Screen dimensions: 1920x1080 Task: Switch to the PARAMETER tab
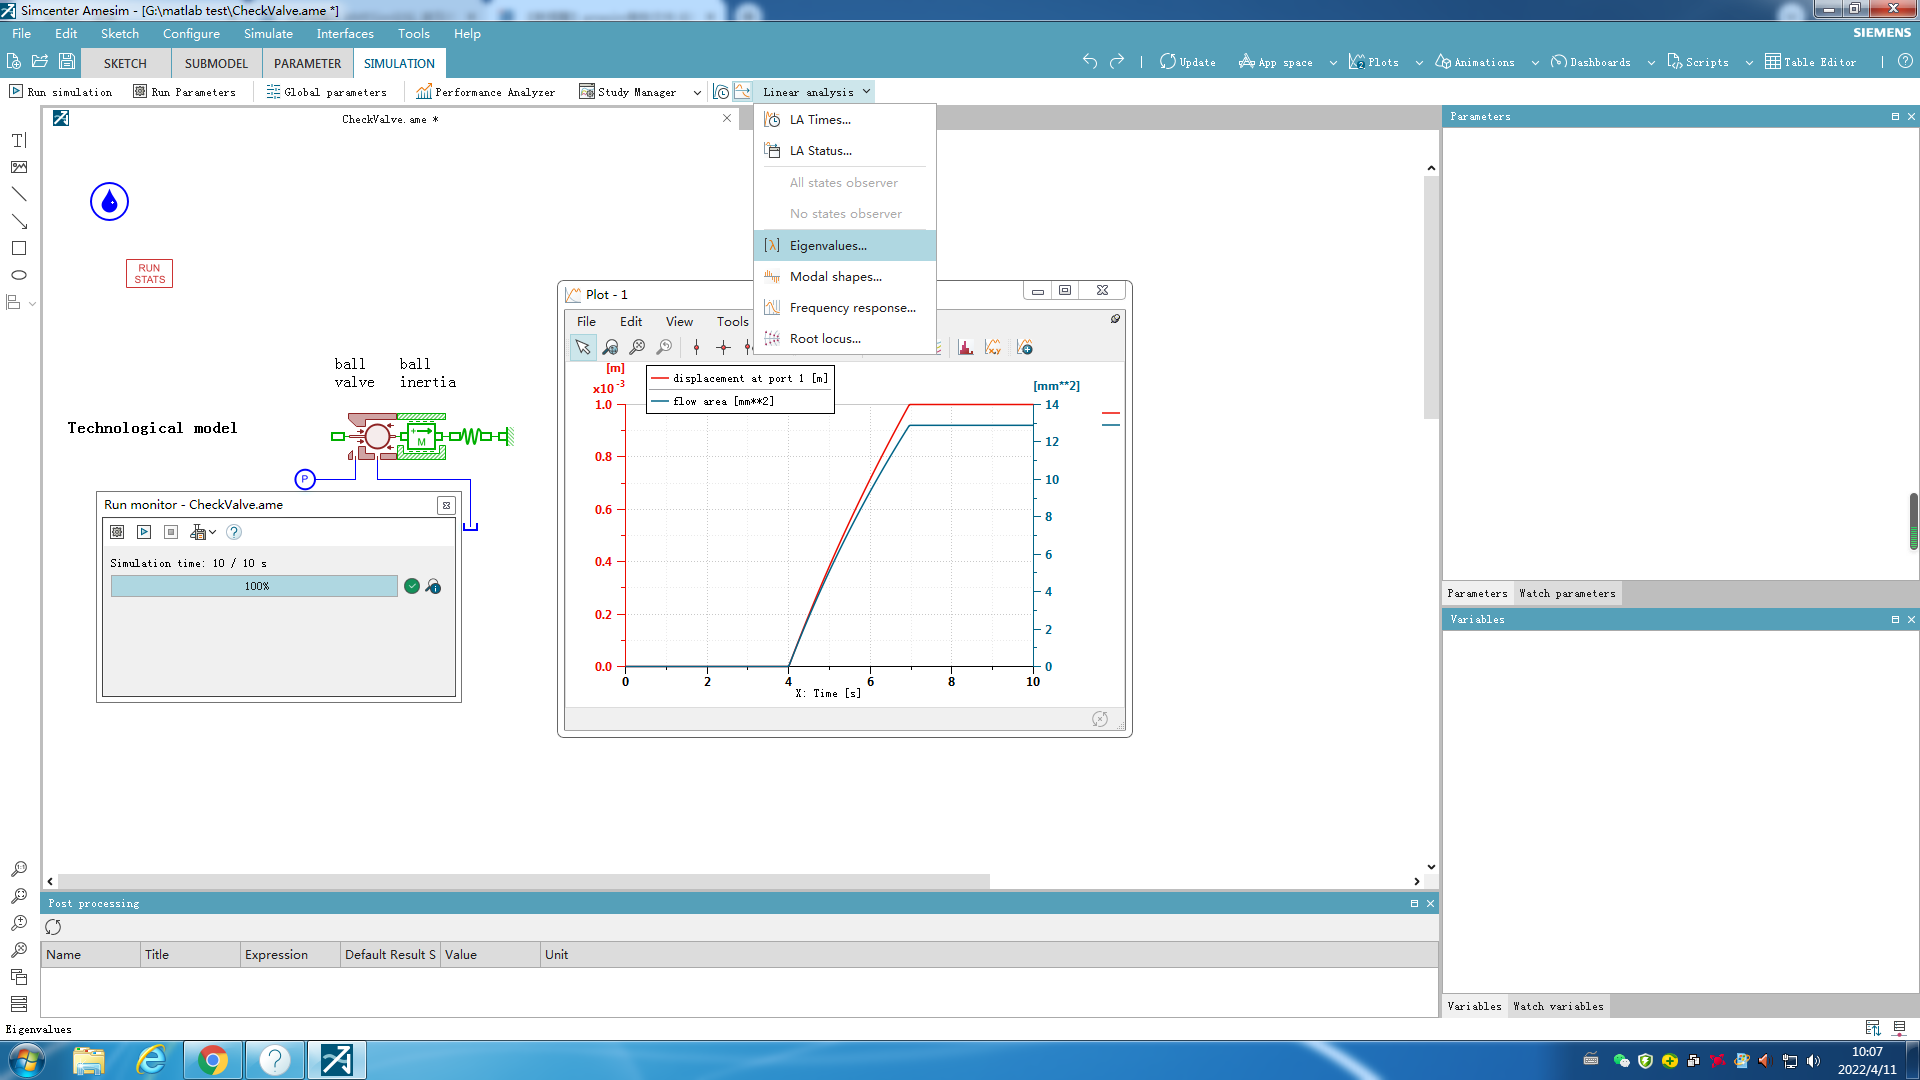[x=307, y=62]
